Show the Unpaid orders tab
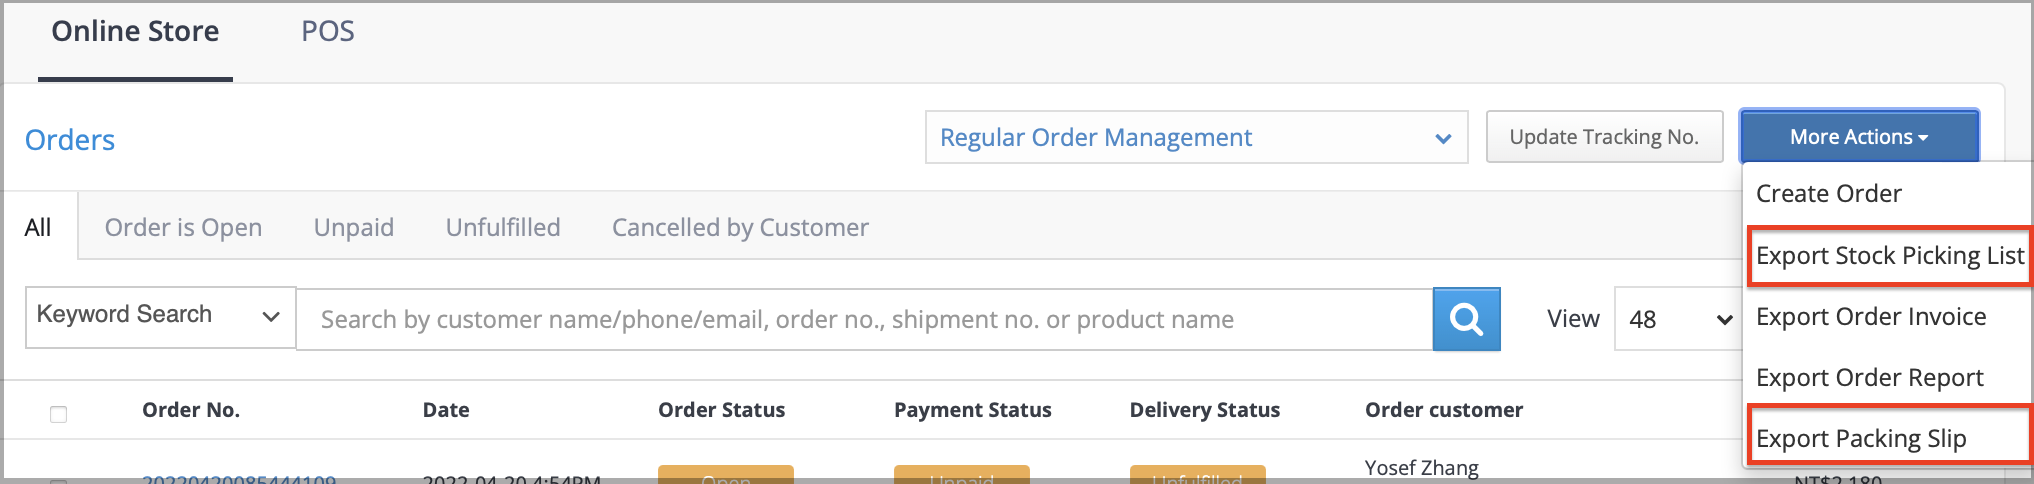 click(354, 228)
